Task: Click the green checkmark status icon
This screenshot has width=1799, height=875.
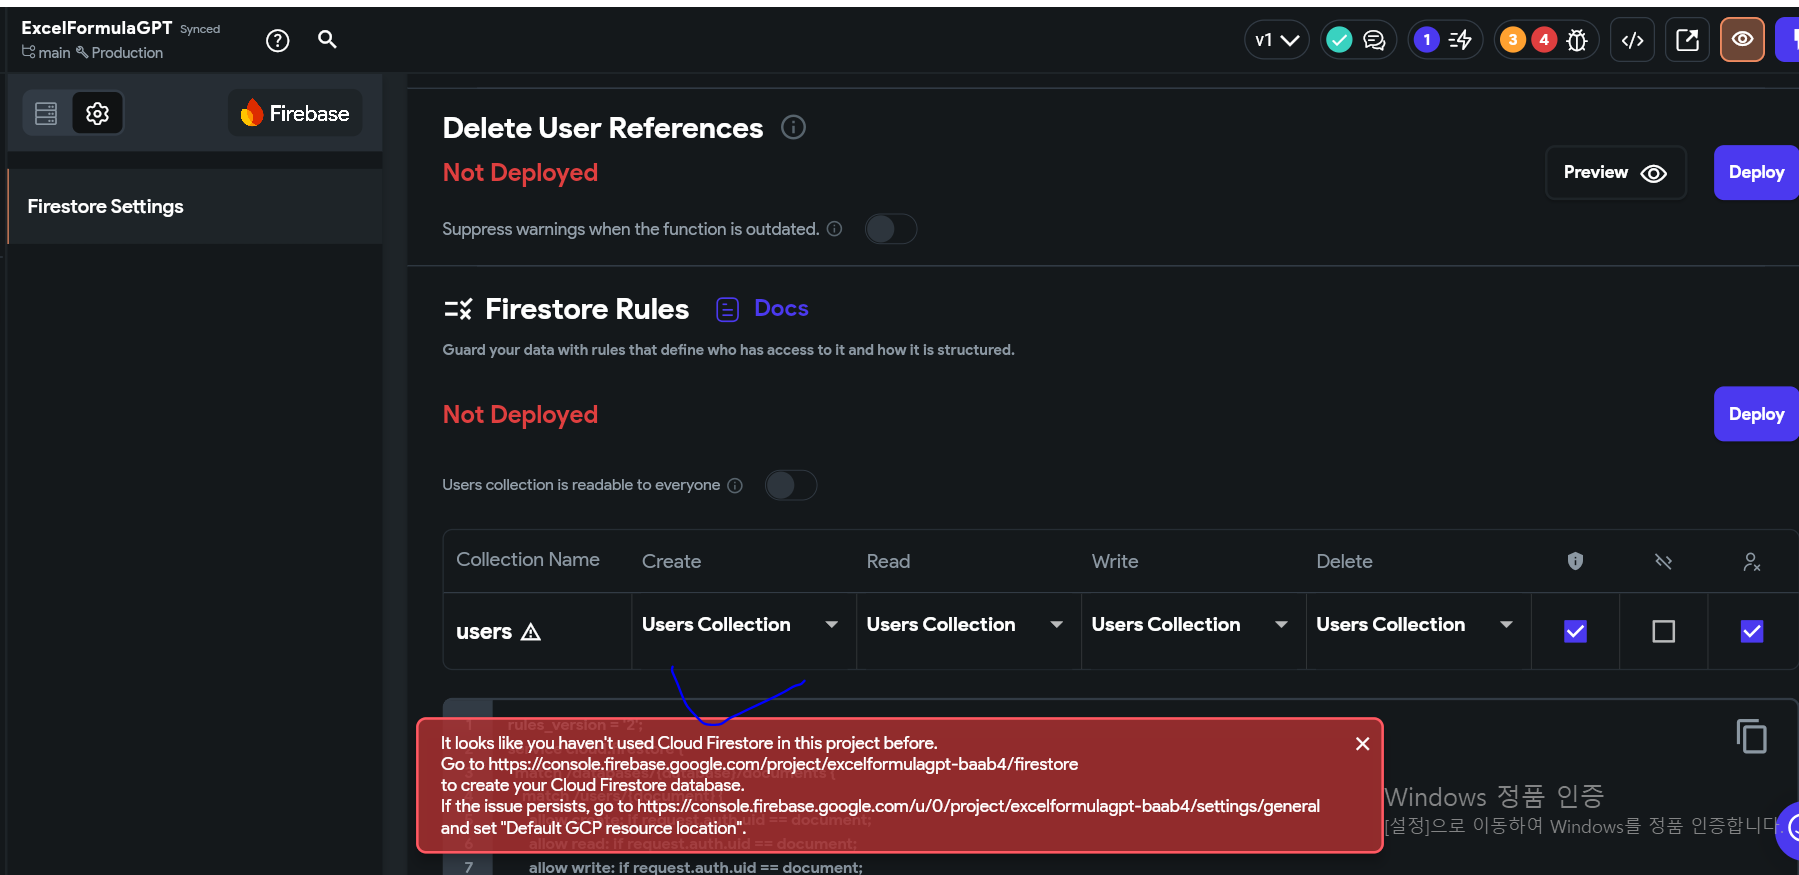Action: pyautogui.click(x=1339, y=40)
